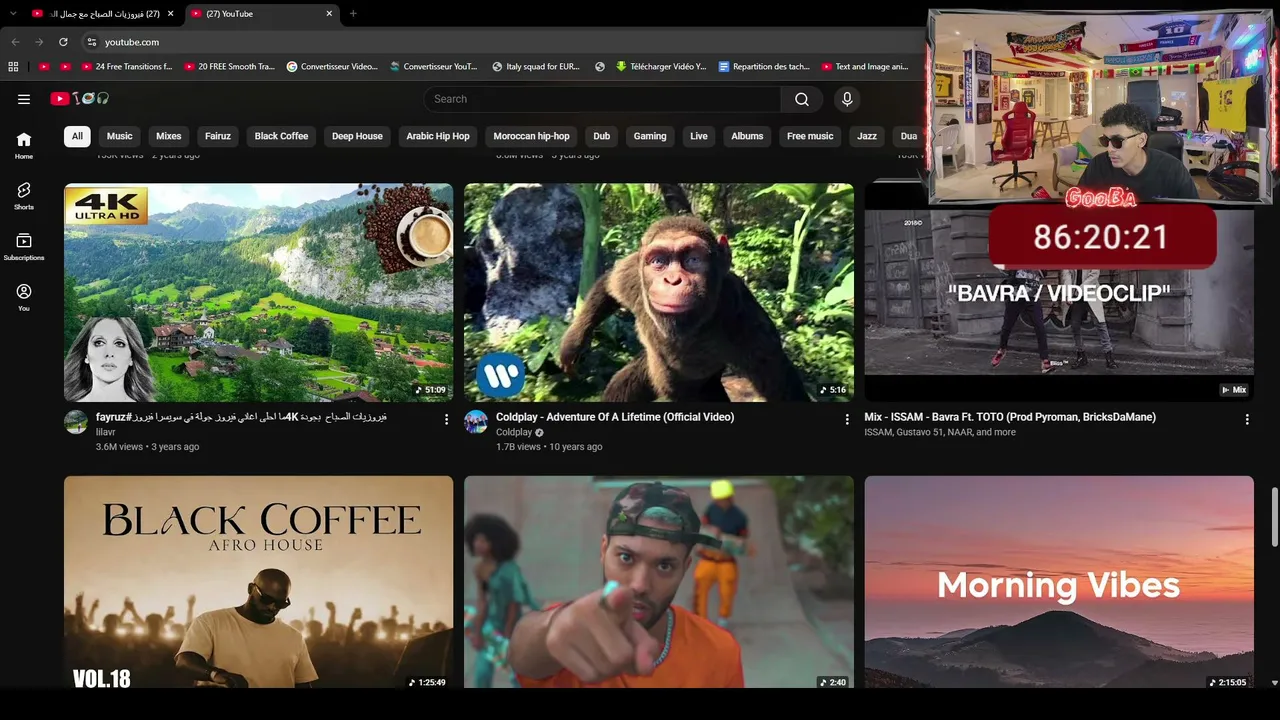Open the YouTube guide hamburger menu

click(24, 99)
